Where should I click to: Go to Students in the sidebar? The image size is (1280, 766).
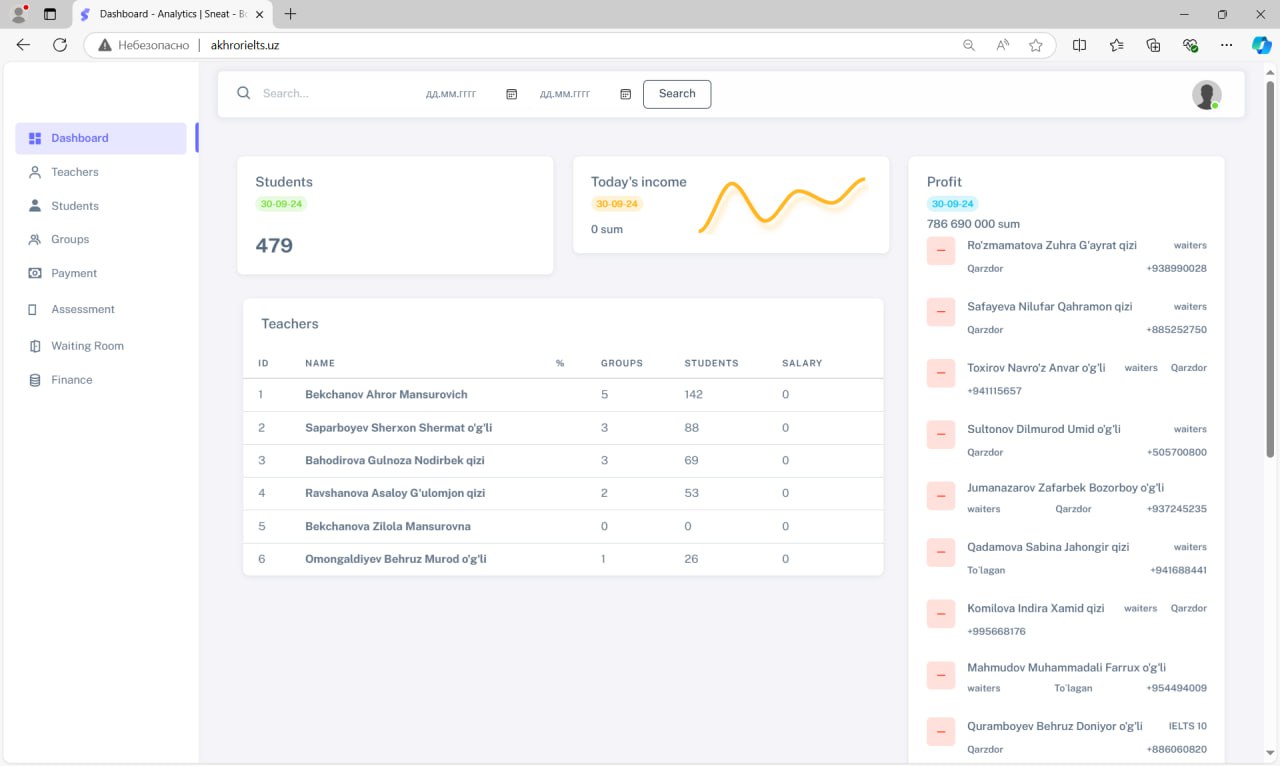coord(74,206)
